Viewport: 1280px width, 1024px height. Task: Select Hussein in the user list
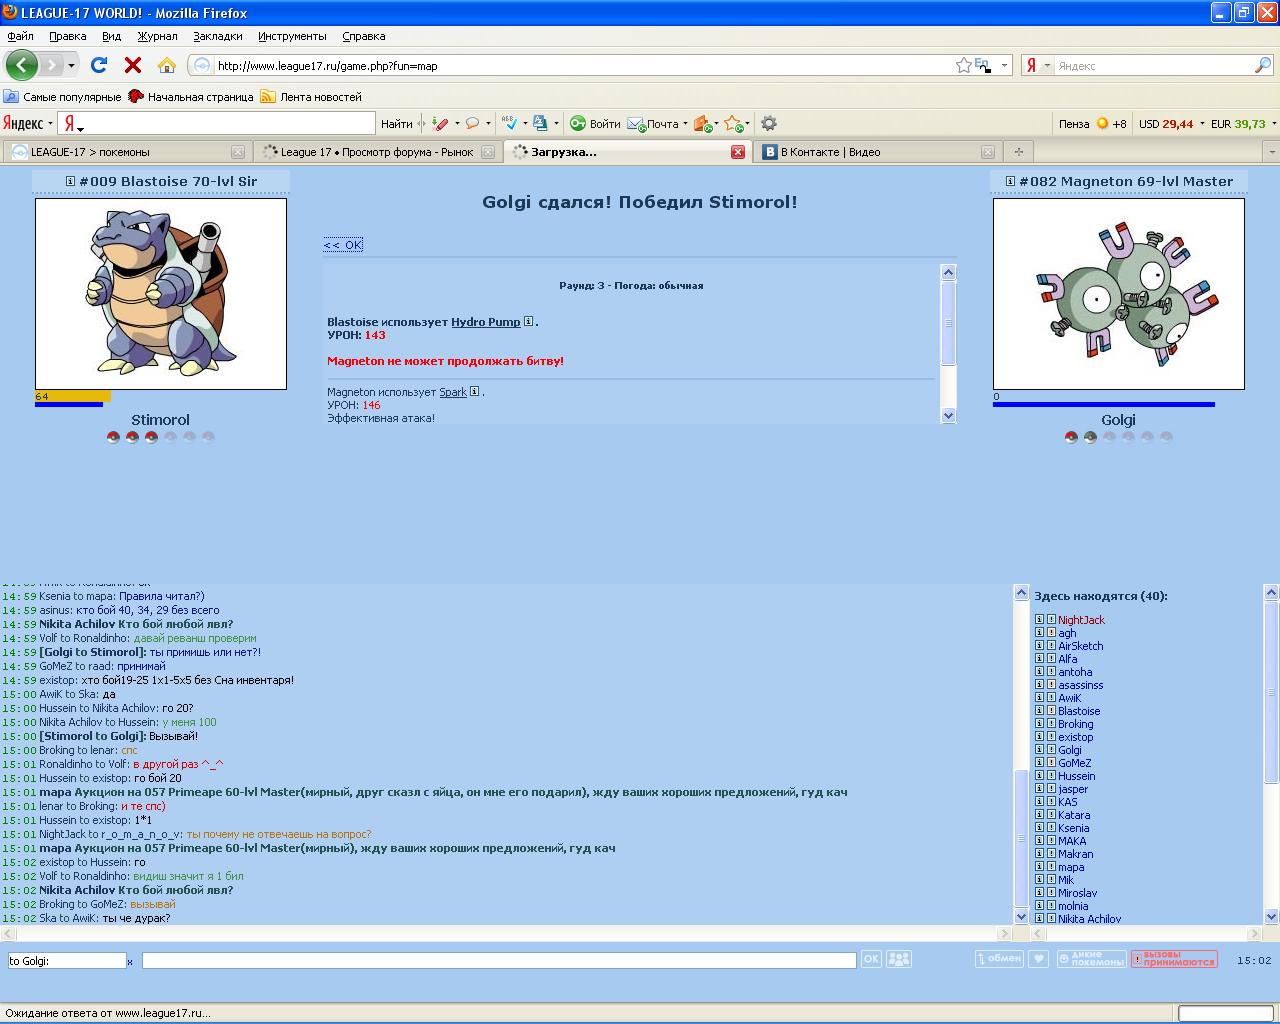click(x=1077, y=776)
